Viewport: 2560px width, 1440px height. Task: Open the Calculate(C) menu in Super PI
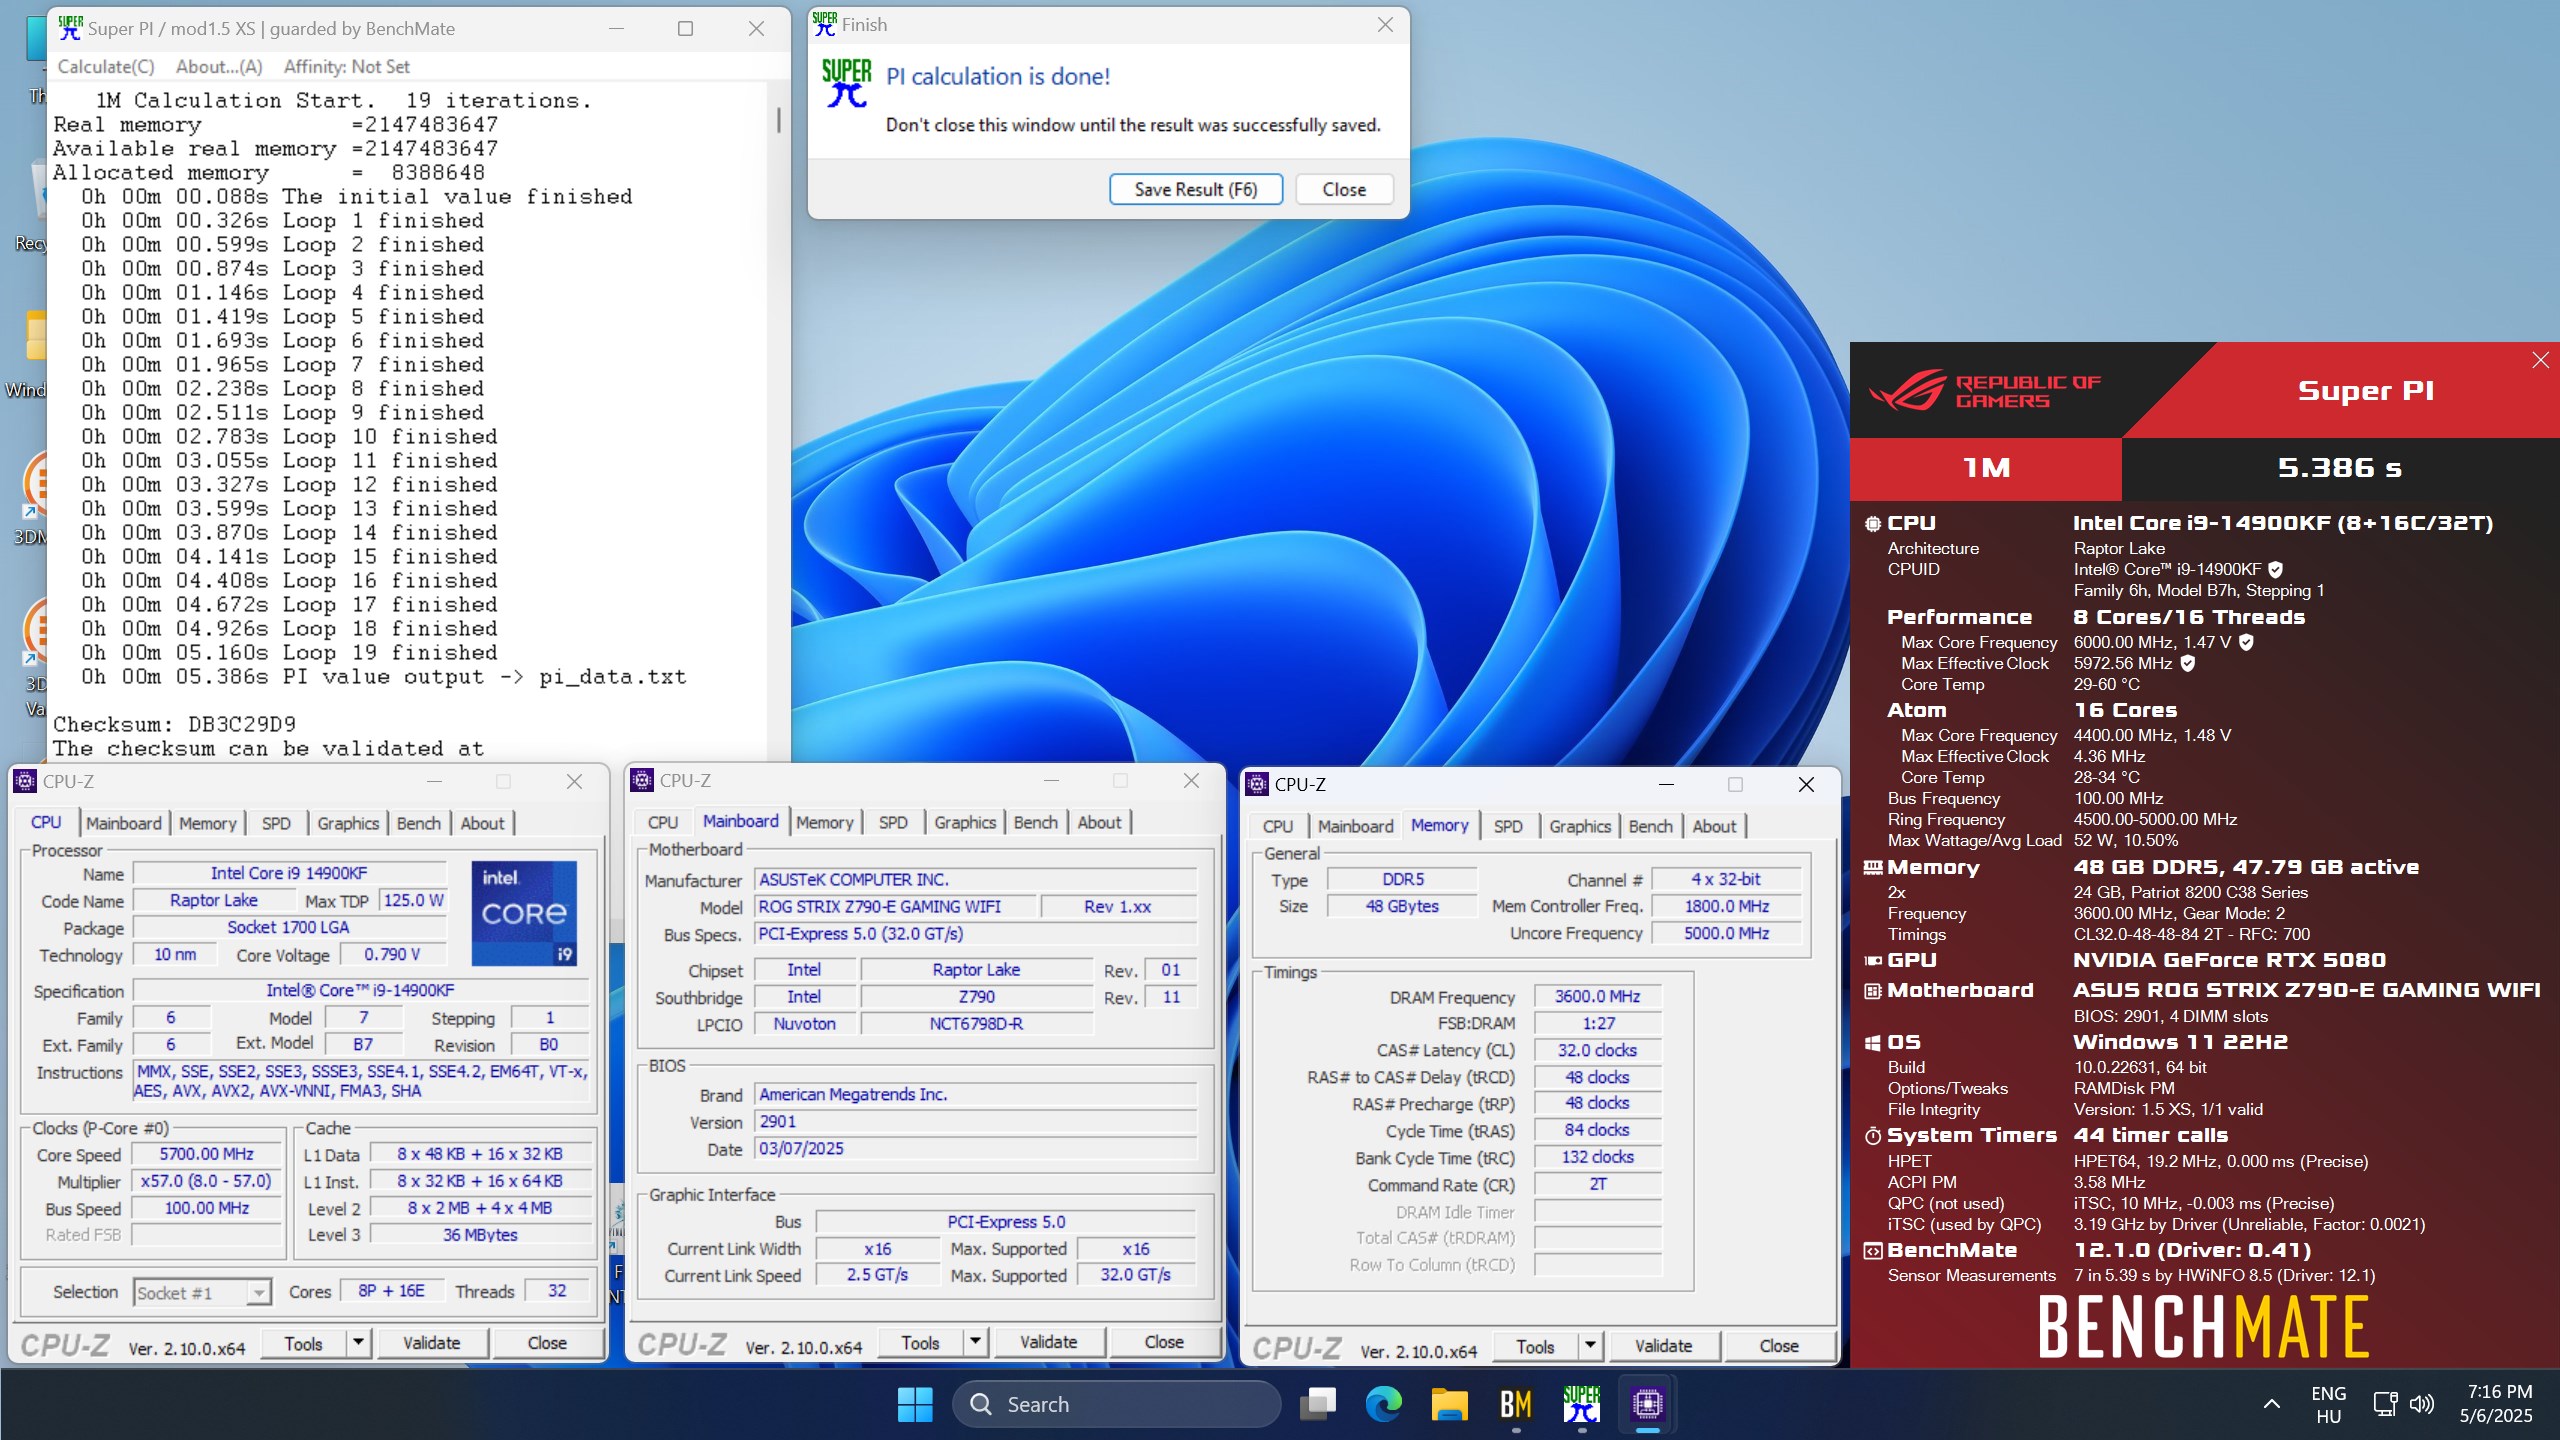click(x=106, y=67)
